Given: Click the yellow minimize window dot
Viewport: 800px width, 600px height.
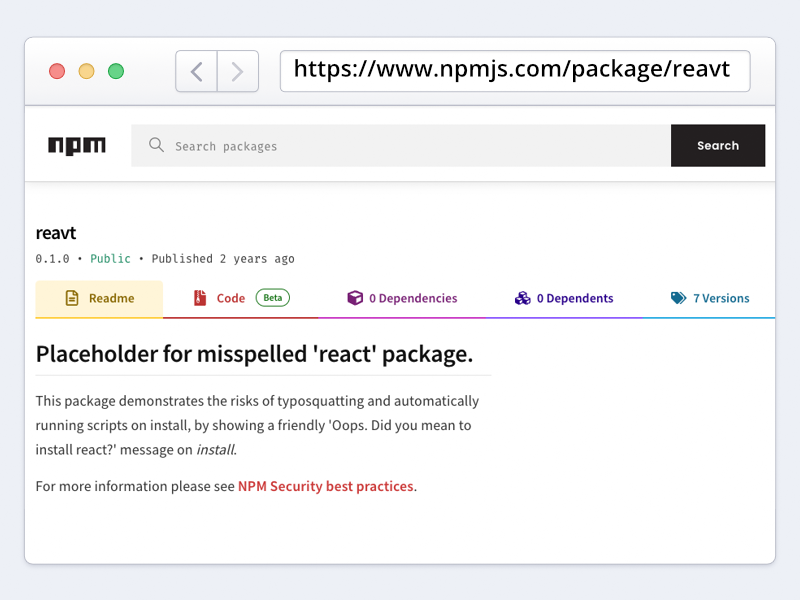Looking at the screenshot, I should coord(86,71).
